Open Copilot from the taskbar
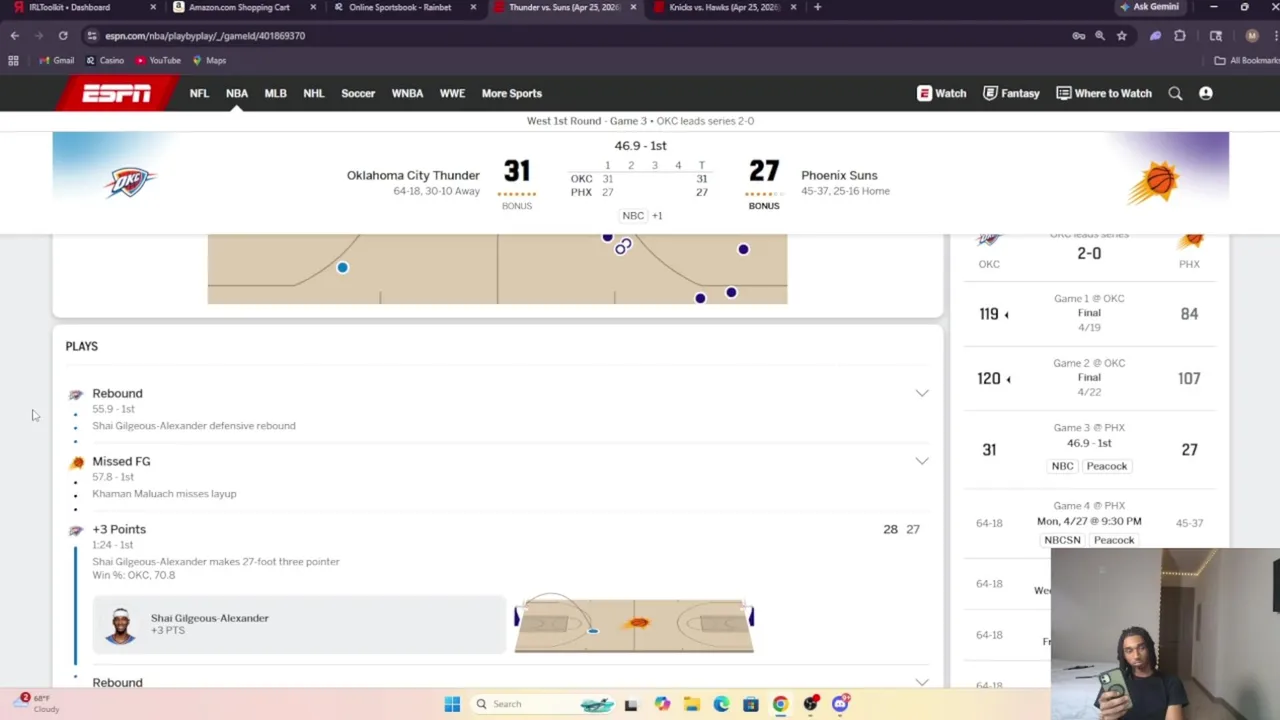This screenshot has width=1280, height=720. click(662, 704)
